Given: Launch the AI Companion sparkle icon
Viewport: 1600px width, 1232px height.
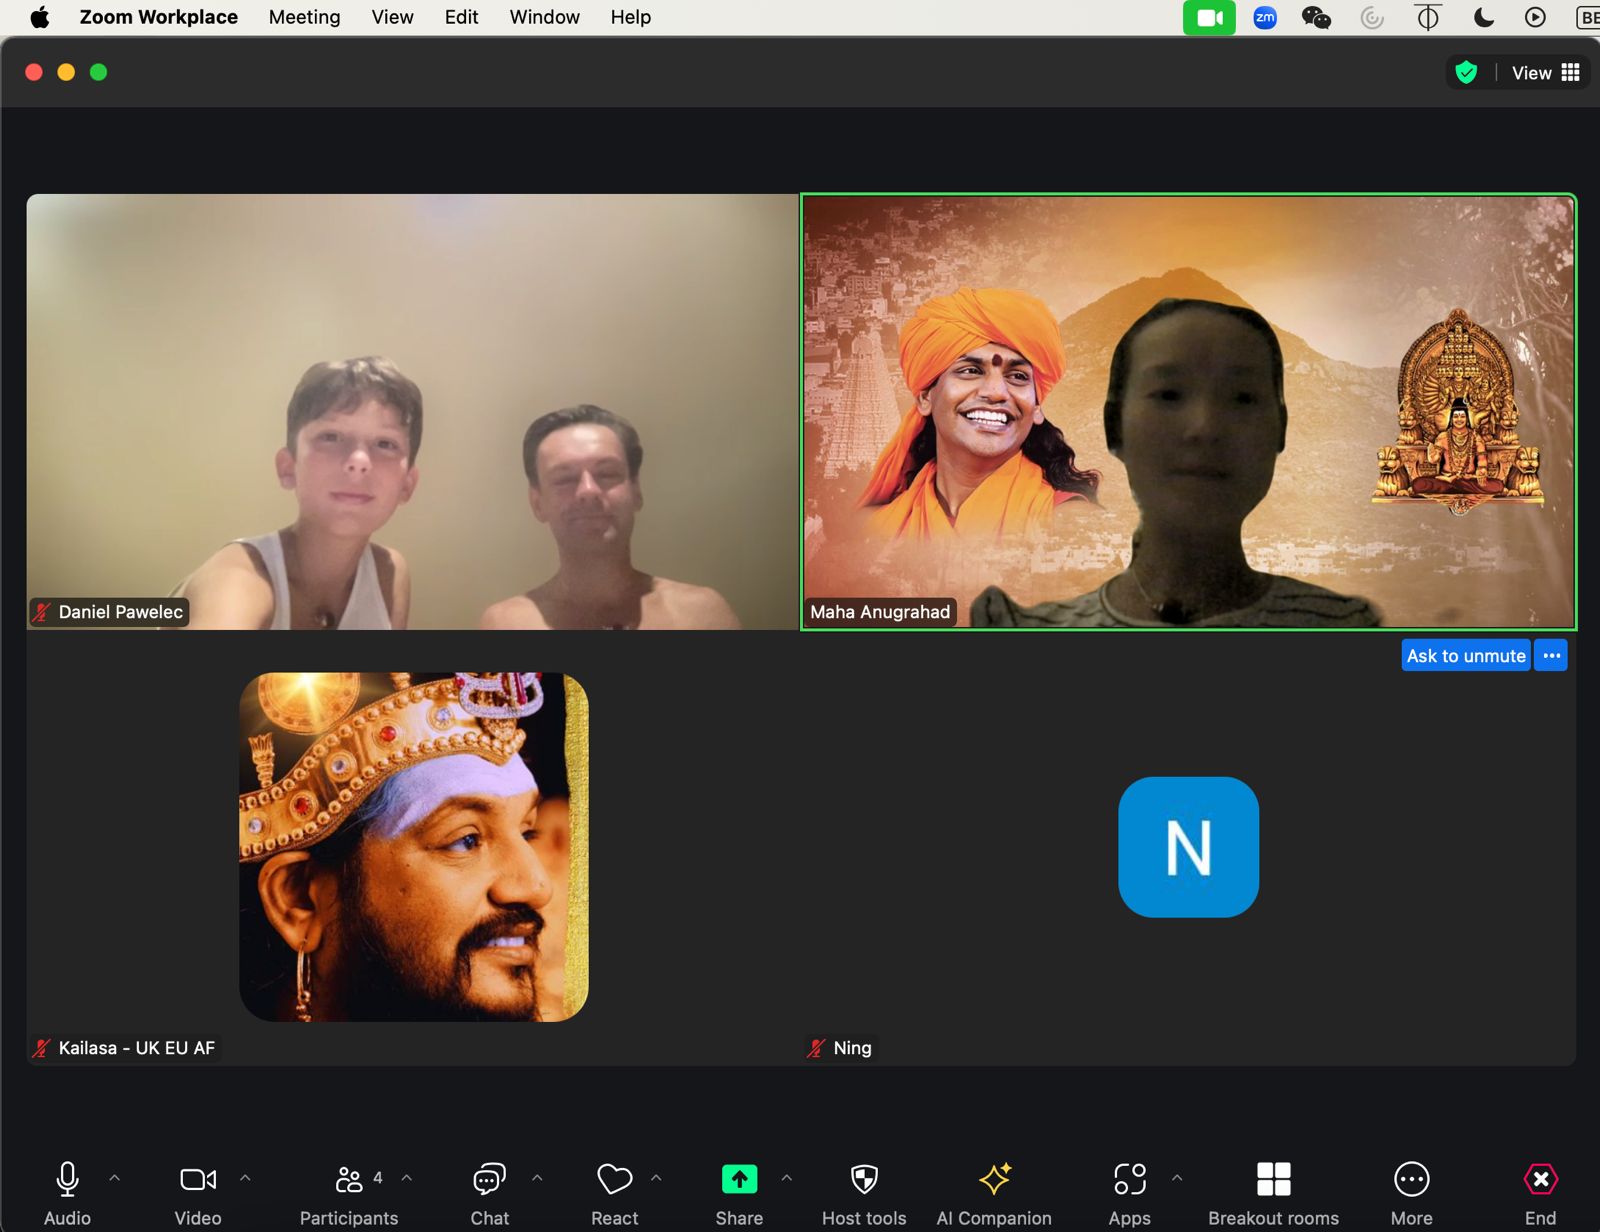Looking at the screenshot, I should point(994,1180).
